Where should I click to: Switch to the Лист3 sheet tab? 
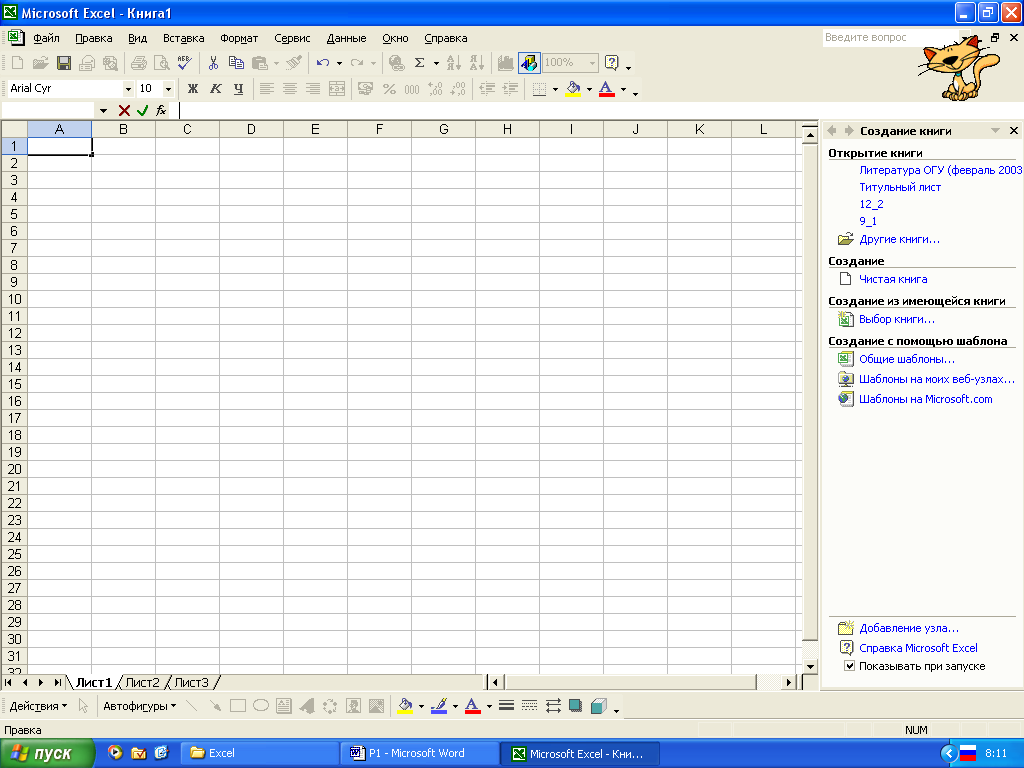click(x=191, y=682)
